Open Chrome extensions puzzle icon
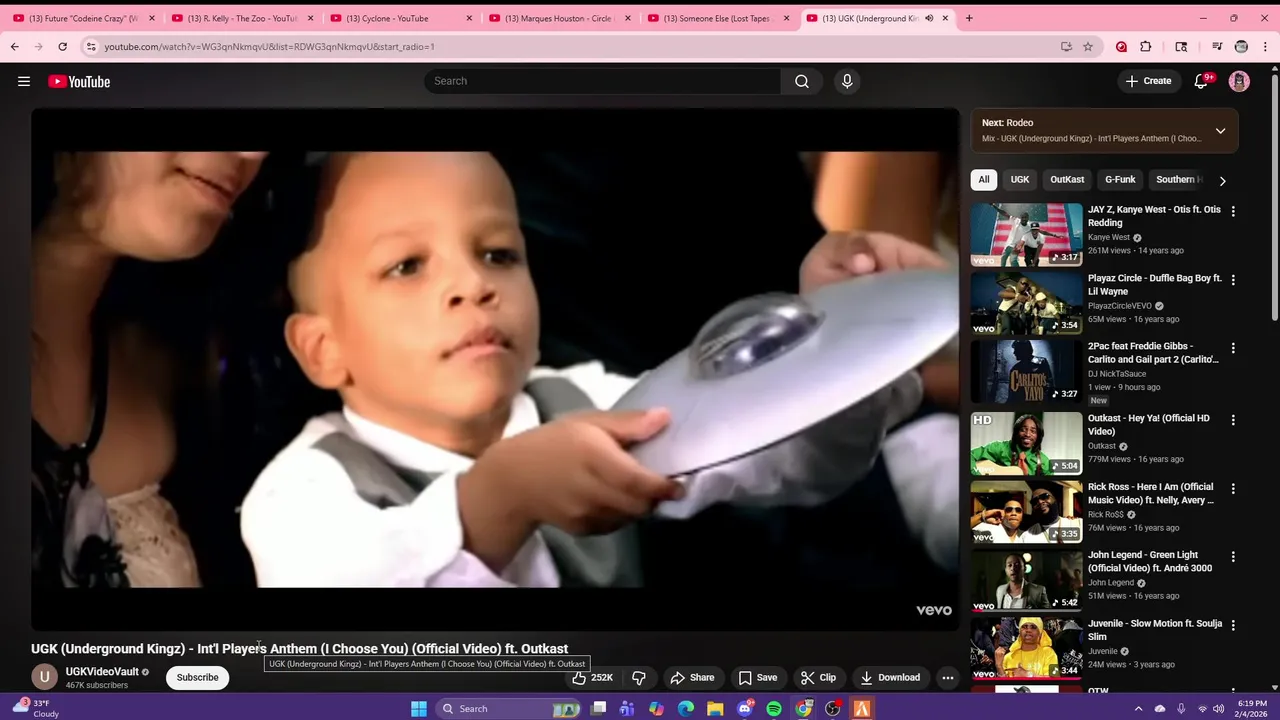Viewport: 1280px width, 720px height. (1146, 46)
